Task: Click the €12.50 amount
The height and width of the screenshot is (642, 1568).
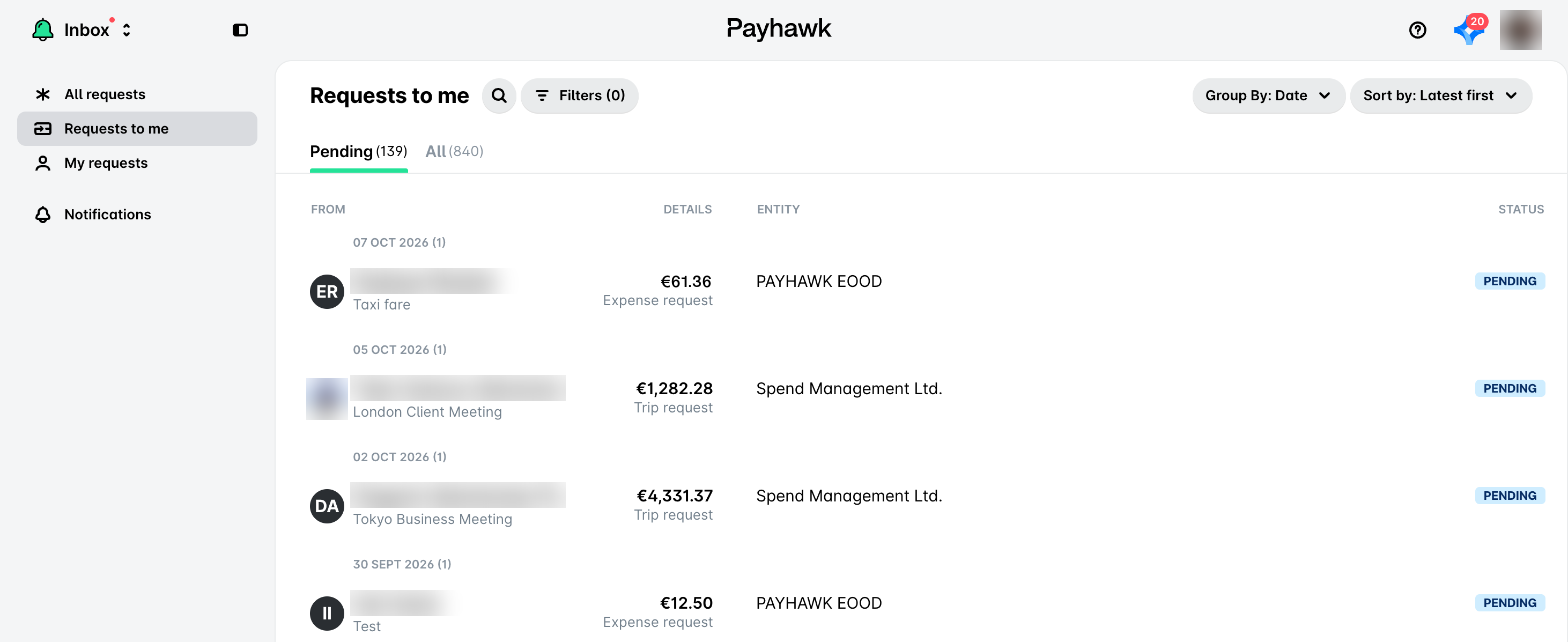Action: pos(686,603)
